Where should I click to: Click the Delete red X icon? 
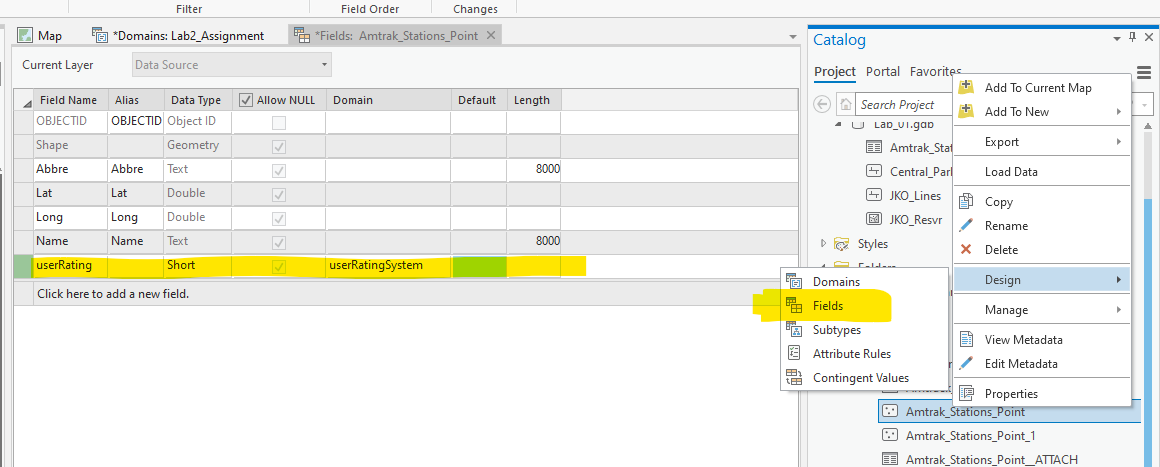[966, 250]
